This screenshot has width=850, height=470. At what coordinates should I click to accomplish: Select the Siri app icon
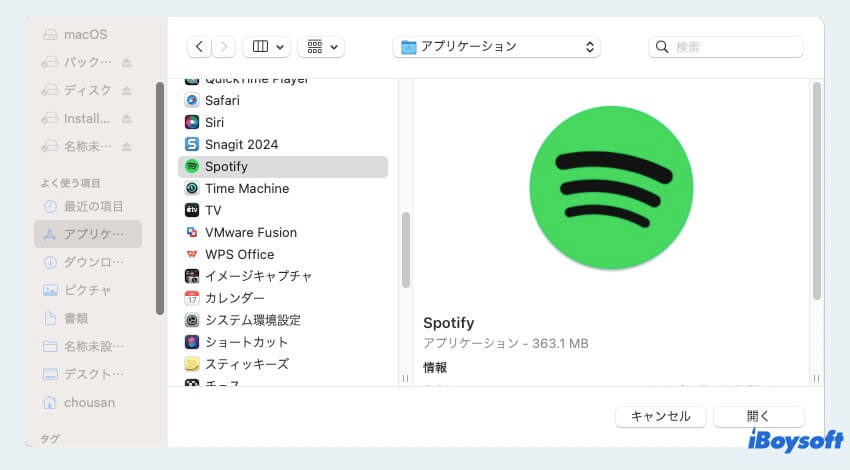192,123
